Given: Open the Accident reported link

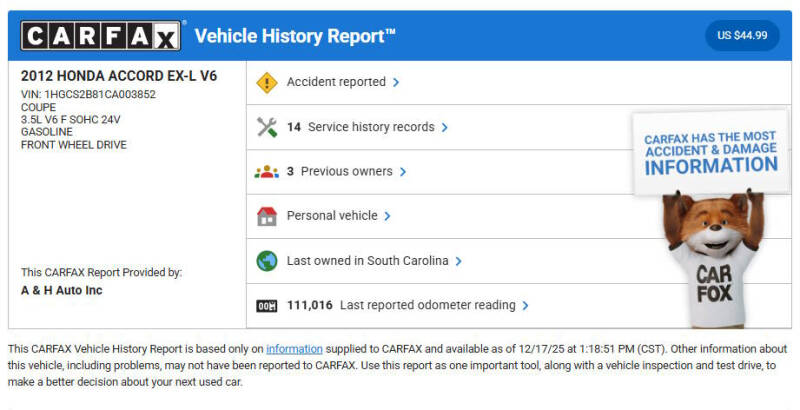Looking at the screenshot, I should pos(336,82).
